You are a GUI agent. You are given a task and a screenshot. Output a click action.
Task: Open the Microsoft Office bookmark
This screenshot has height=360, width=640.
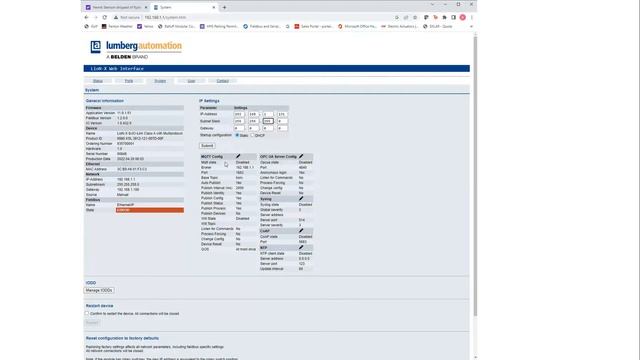point(357,27)
